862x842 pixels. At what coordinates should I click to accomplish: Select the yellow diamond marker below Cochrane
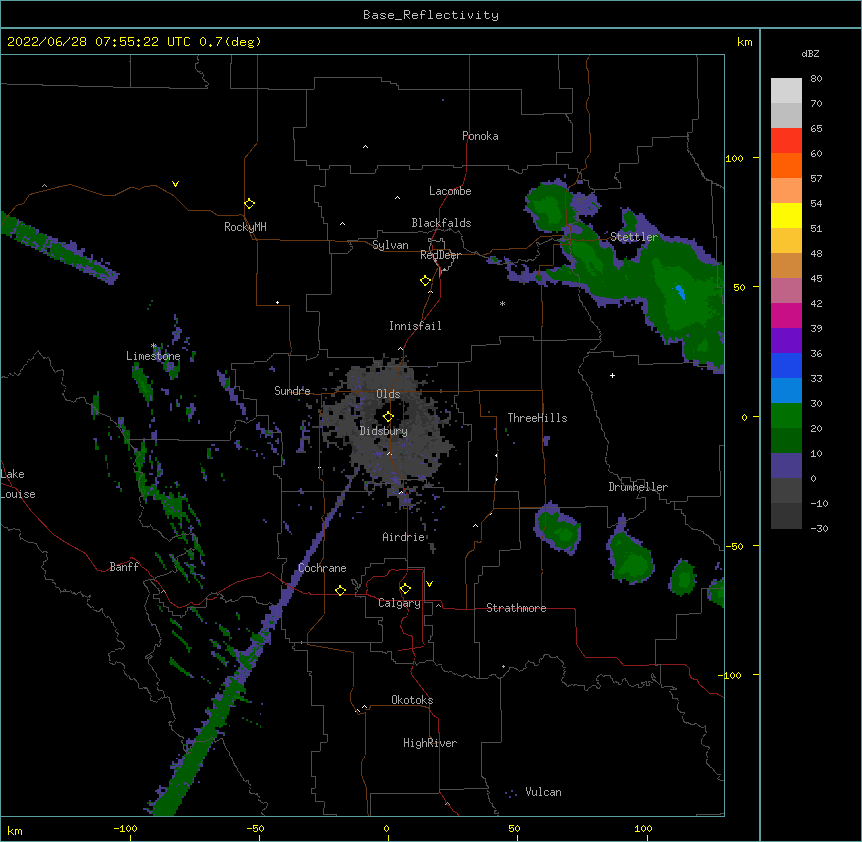(340, 590)
